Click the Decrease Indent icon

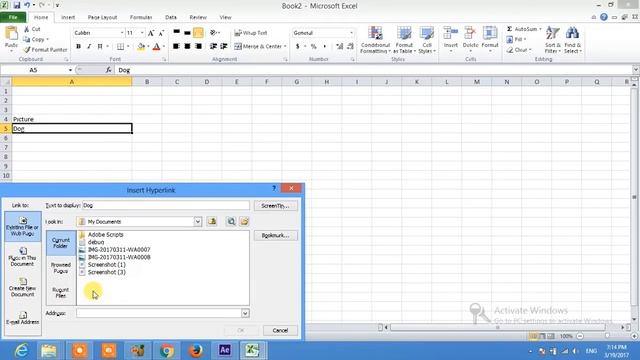click(213, 47)
